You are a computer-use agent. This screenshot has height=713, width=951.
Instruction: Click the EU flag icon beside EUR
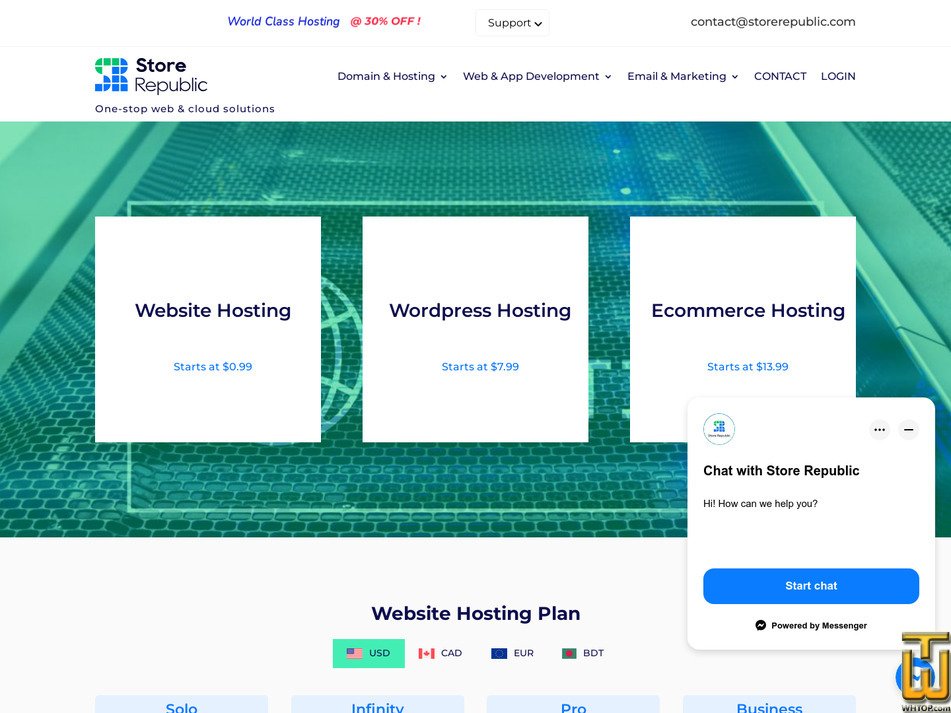(x=498, y=652)
